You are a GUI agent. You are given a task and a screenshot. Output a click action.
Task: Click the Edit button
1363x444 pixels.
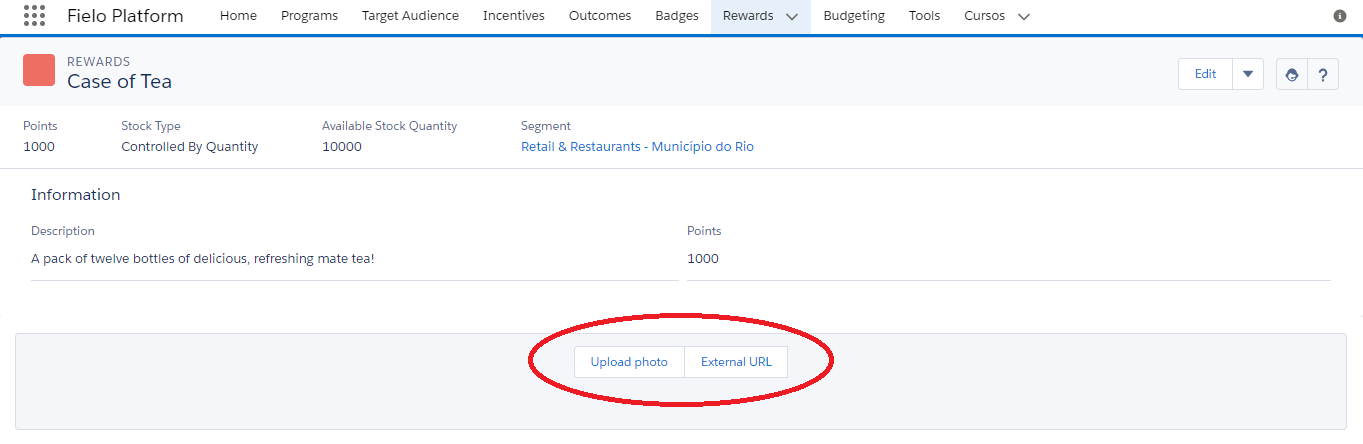pyautogui.click(x=1206, y=74)
